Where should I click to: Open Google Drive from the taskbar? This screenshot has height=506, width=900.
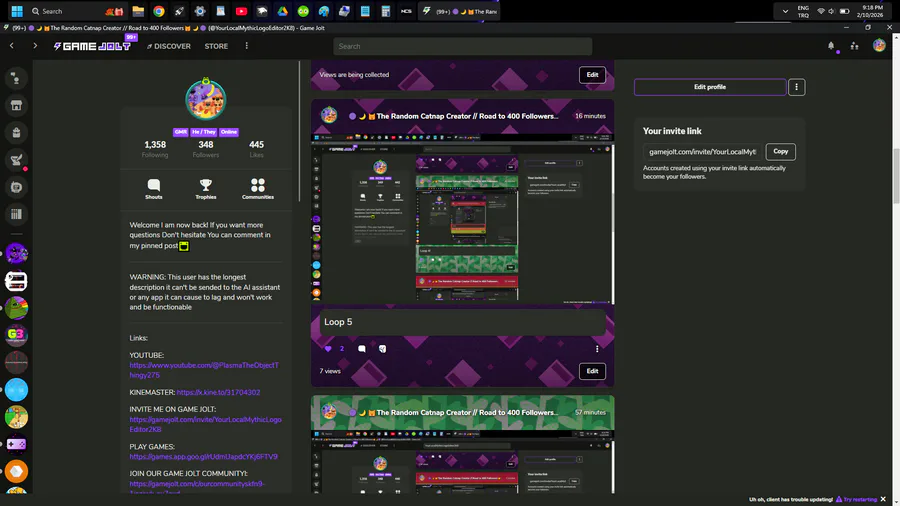tap(282, 11)
